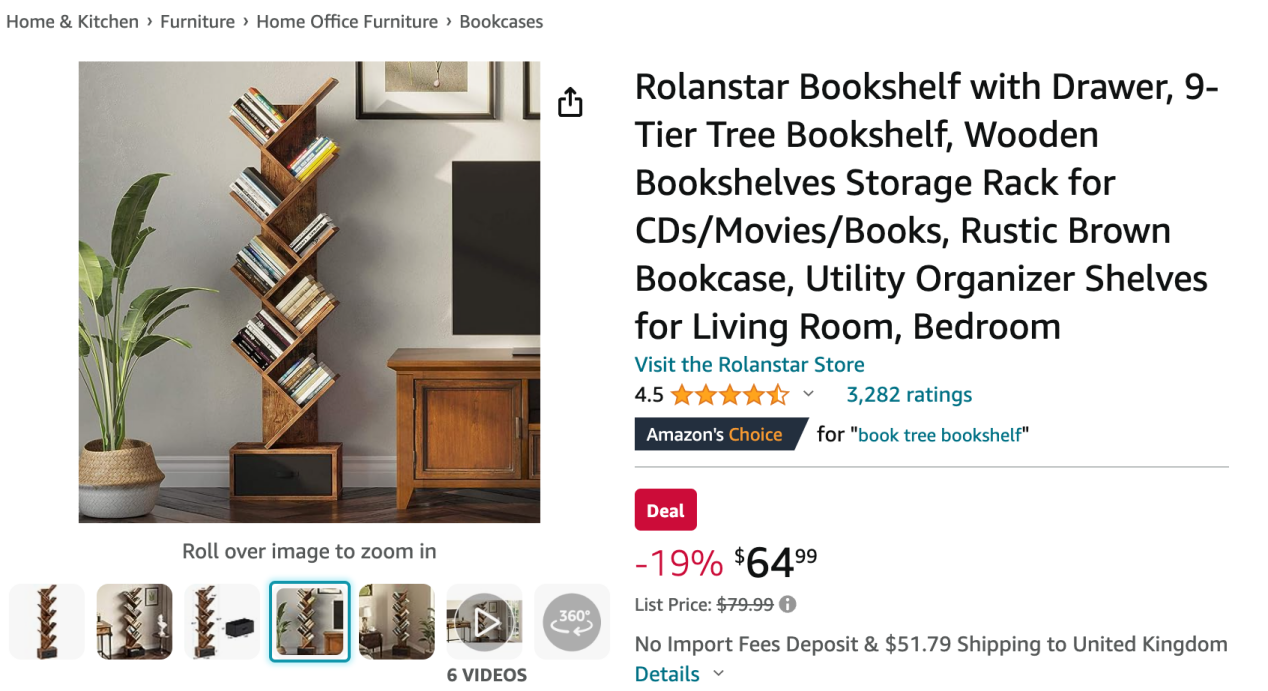Click the info icon next to List Price
The width and height of the screenshot is (1268, 691).
[x=788, y=604]
